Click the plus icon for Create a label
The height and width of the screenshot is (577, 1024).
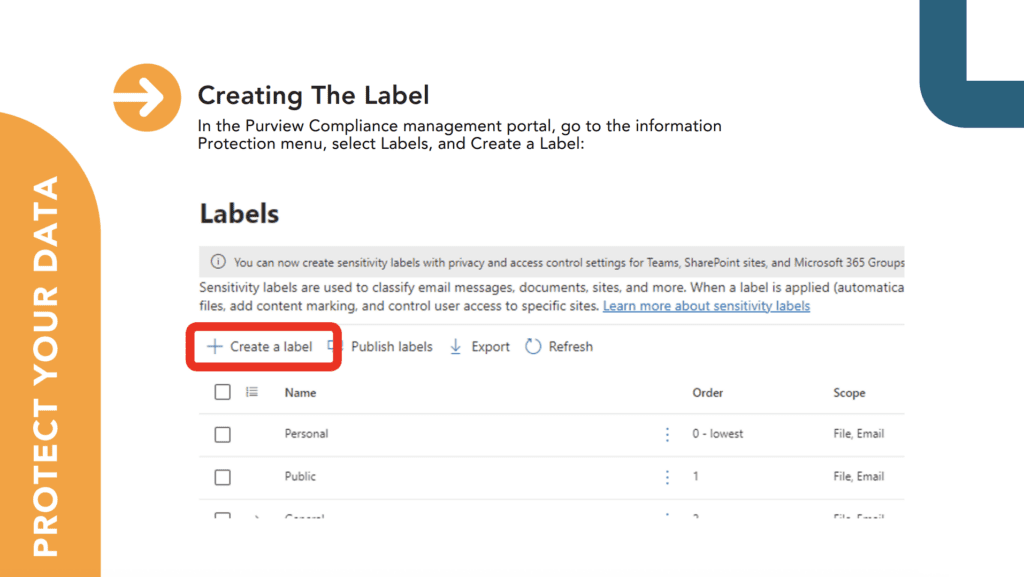click(x=215, y=347)
